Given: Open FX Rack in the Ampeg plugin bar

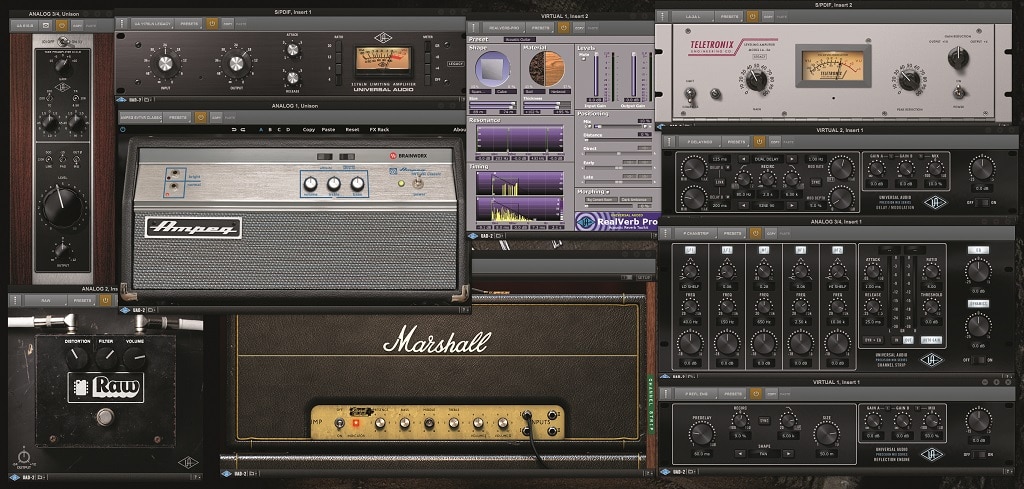Looking at the screenshot, I should pos(380,129).
